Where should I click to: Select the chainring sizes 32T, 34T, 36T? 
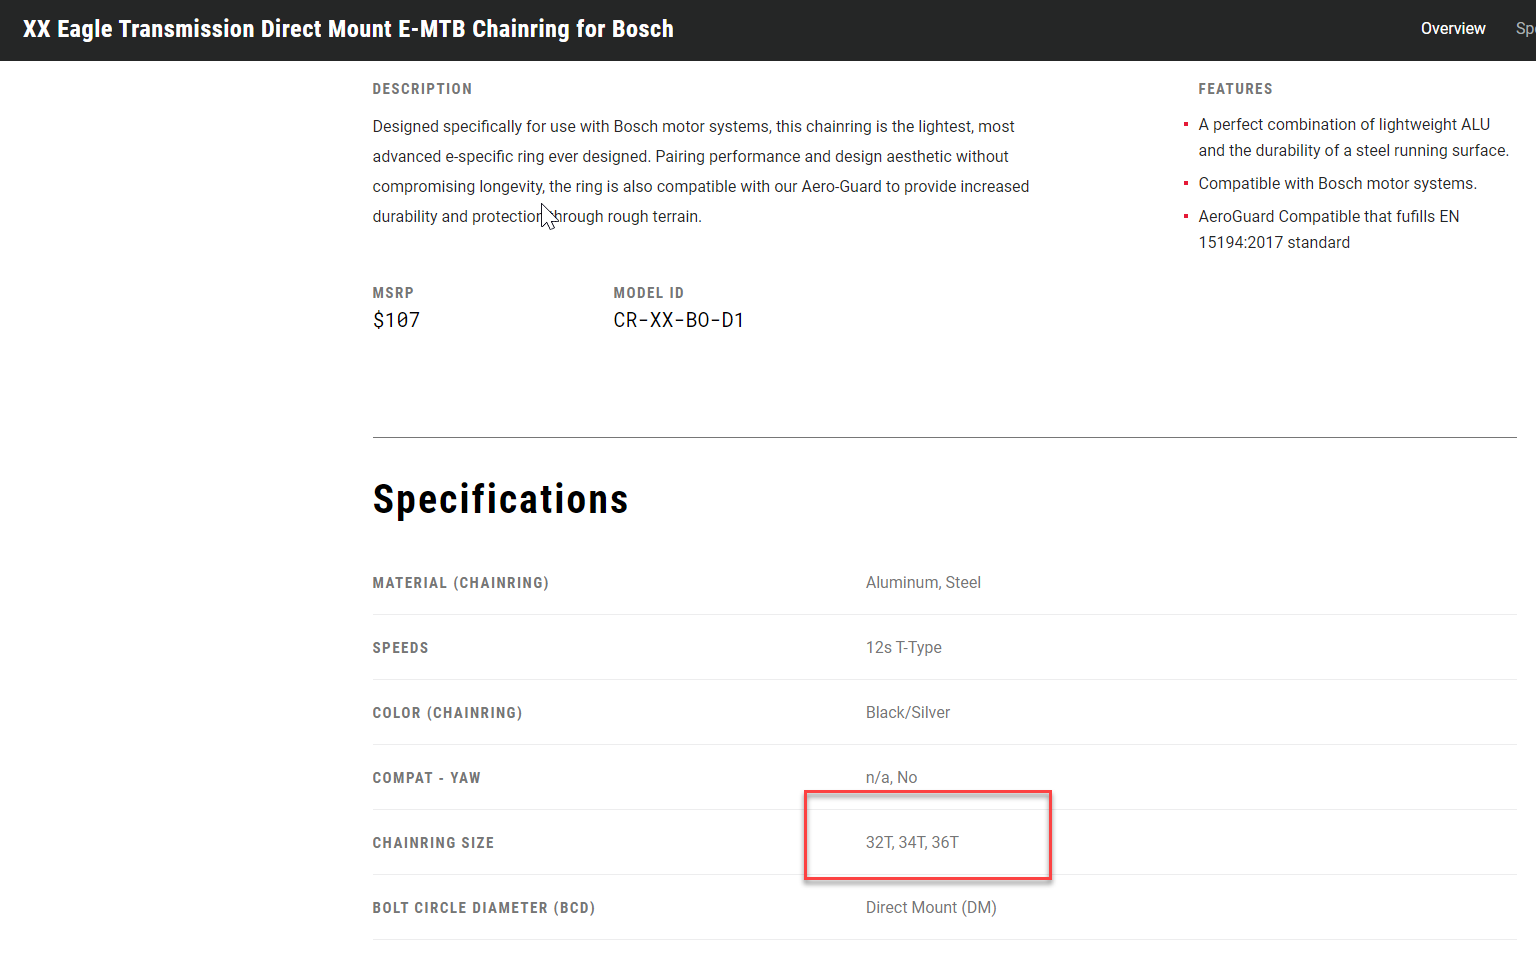tap(912, 842)
